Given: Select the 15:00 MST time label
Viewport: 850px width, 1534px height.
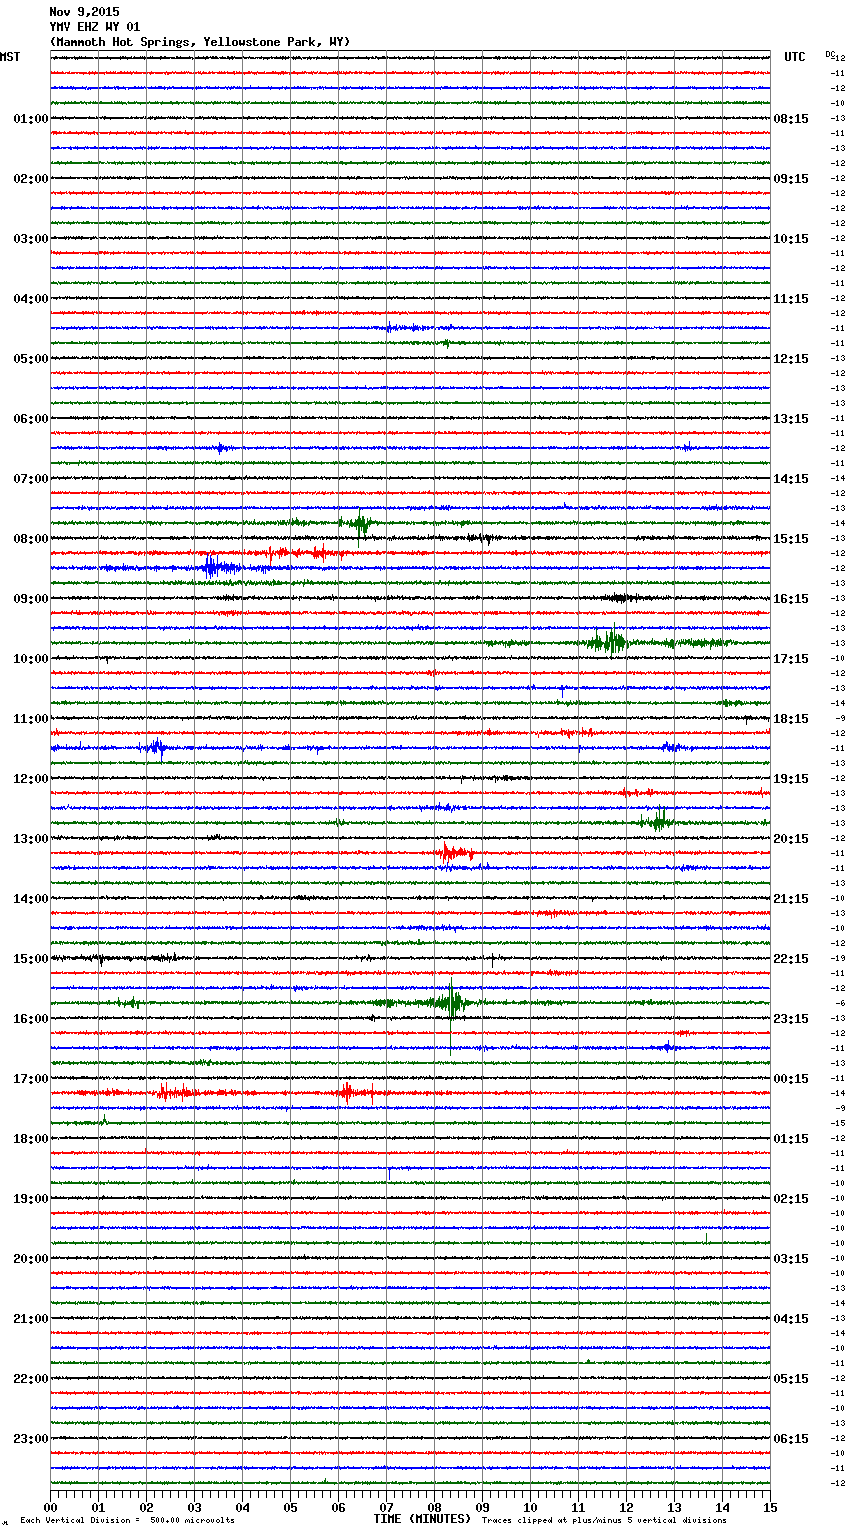Looking at the screenshot, I should [x=31, y=959].
